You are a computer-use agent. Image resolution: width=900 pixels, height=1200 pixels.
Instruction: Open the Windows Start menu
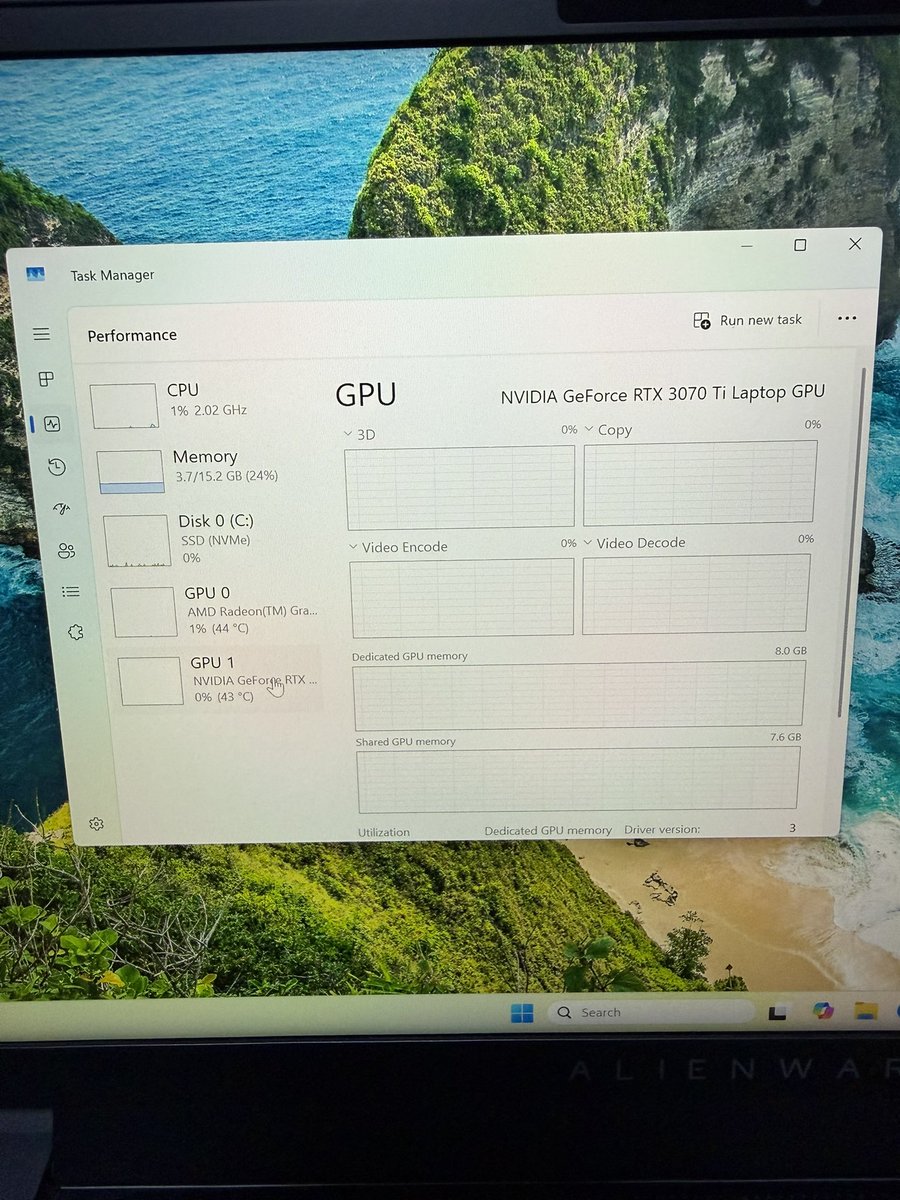point(522,1013)
